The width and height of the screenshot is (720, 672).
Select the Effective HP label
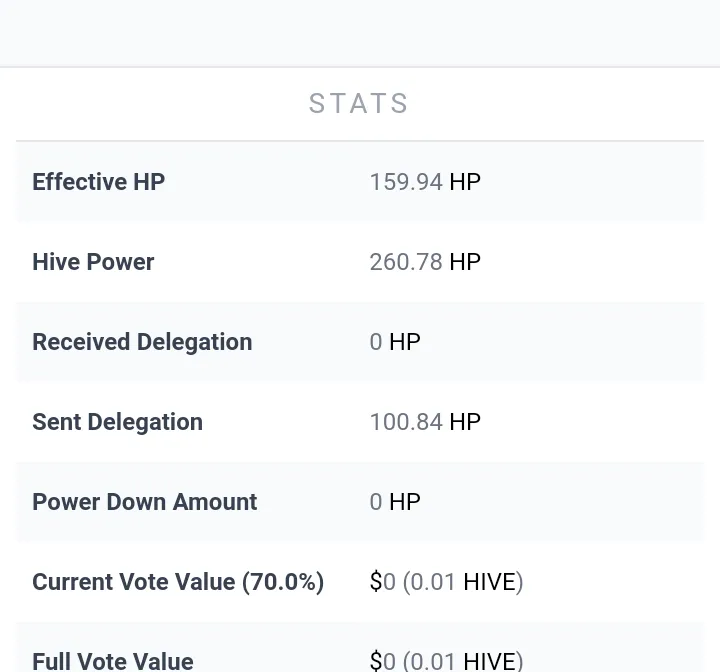click(x=99, y=182)
